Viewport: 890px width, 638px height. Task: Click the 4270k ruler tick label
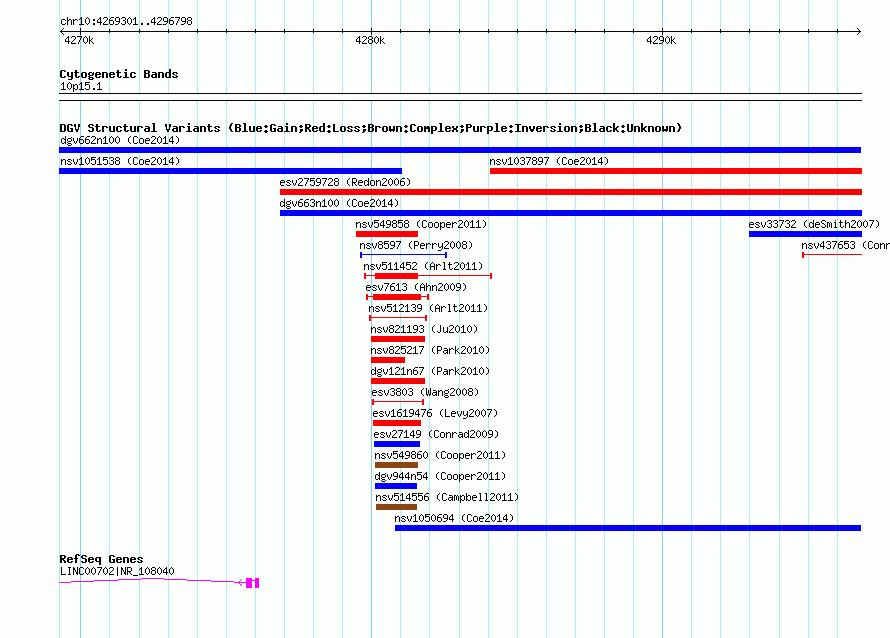79,40
